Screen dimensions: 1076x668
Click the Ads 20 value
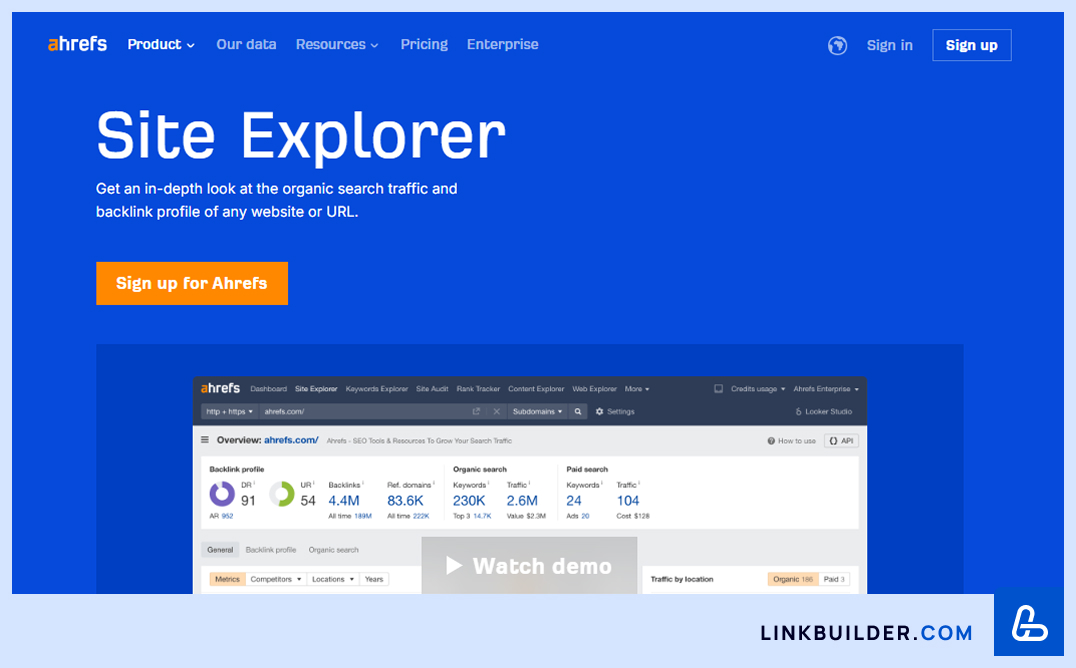click(578, 516)
